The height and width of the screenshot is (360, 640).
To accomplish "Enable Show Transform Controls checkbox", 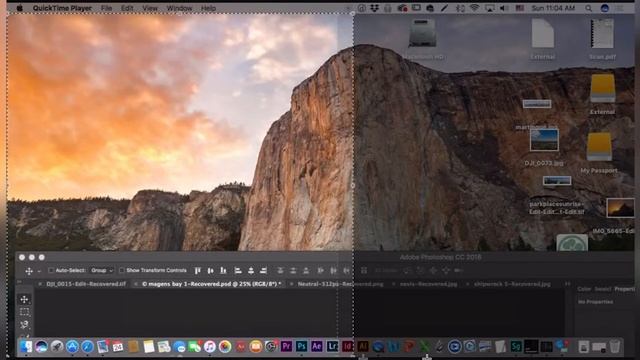I will [122, 271].
